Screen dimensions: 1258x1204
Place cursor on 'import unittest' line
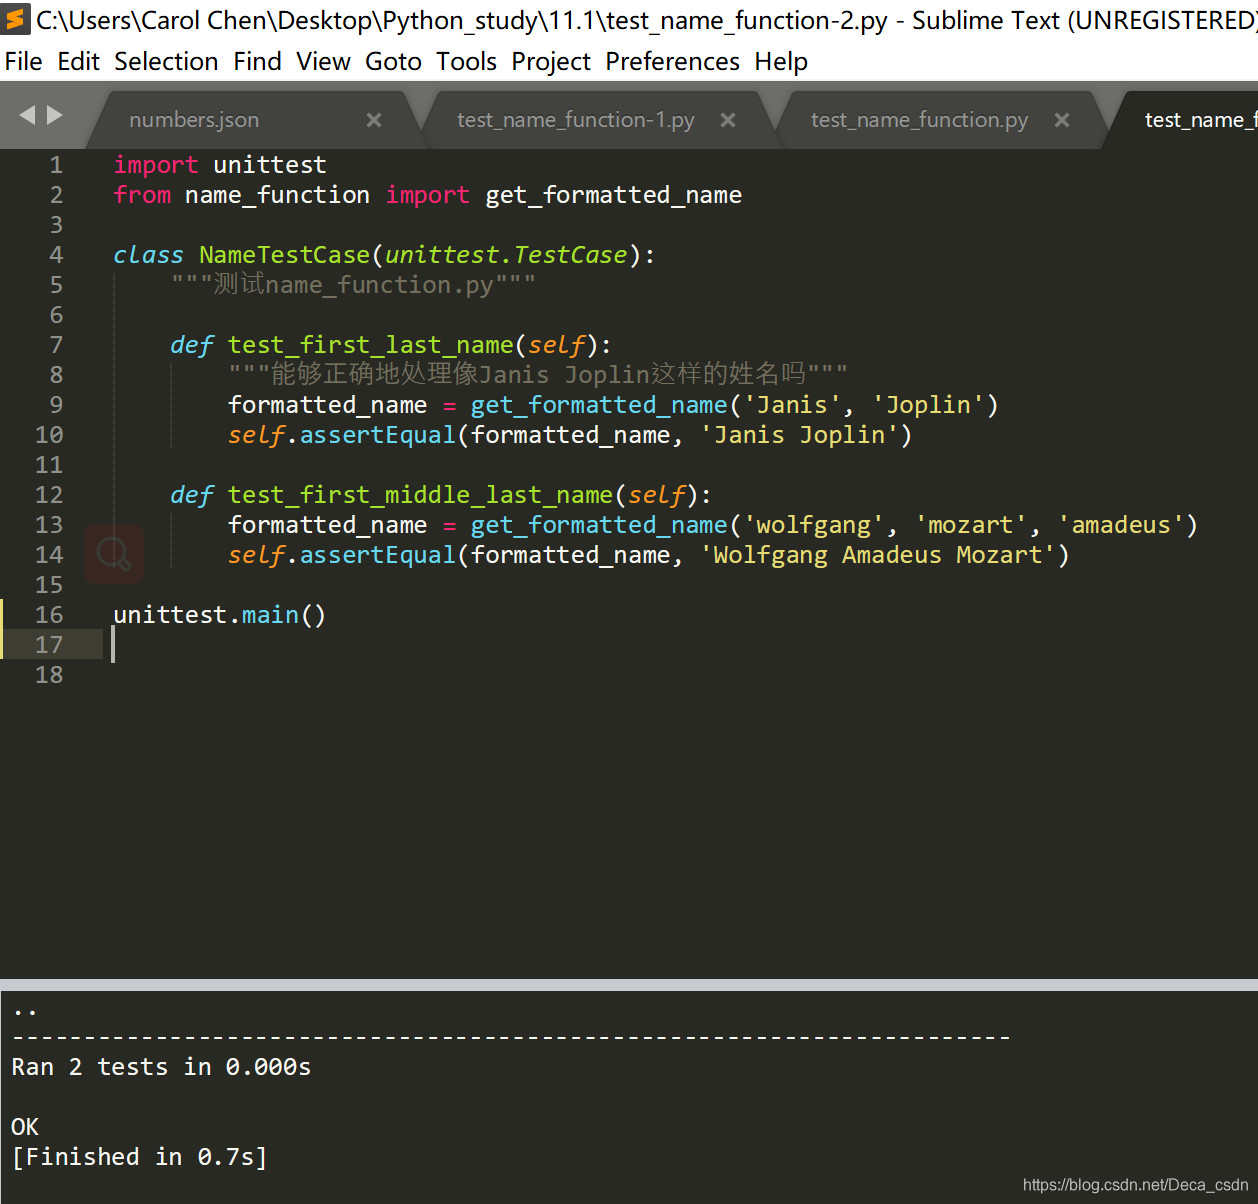(x=220, y=165)
